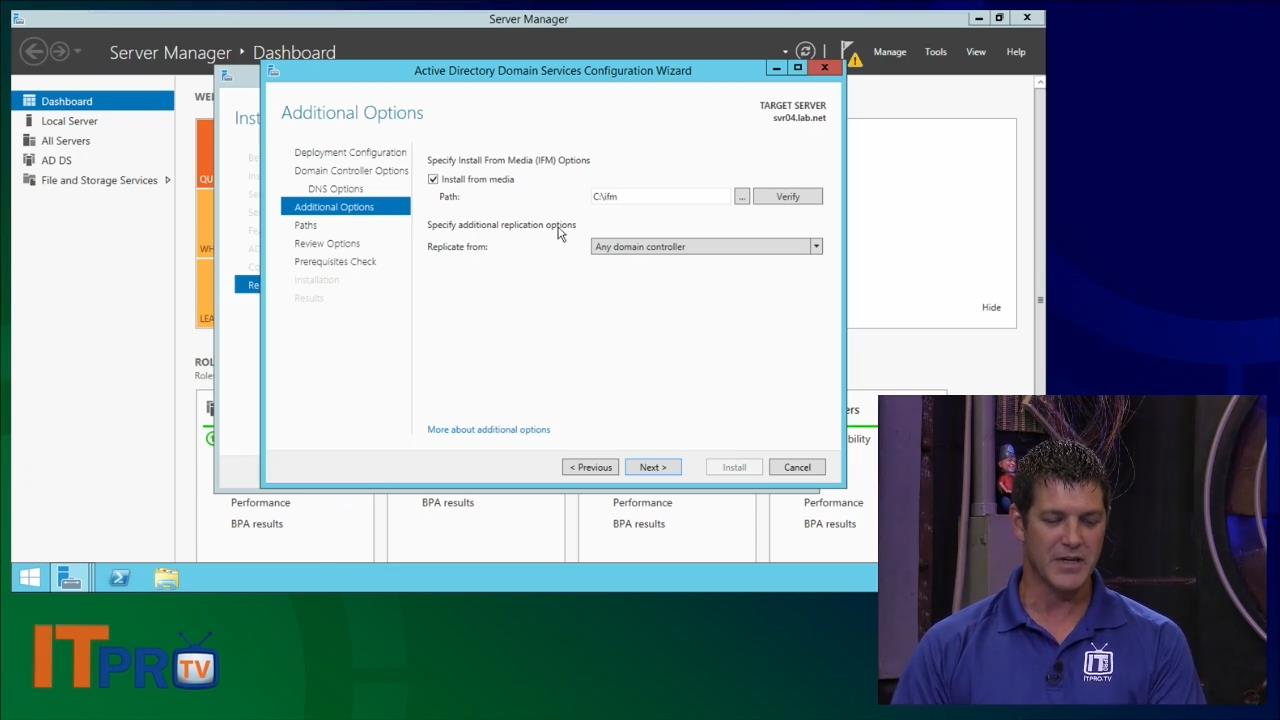This screenshot has width=1280, height=720.
Task: Go to the DNS Options step
Action: point(335,189)
